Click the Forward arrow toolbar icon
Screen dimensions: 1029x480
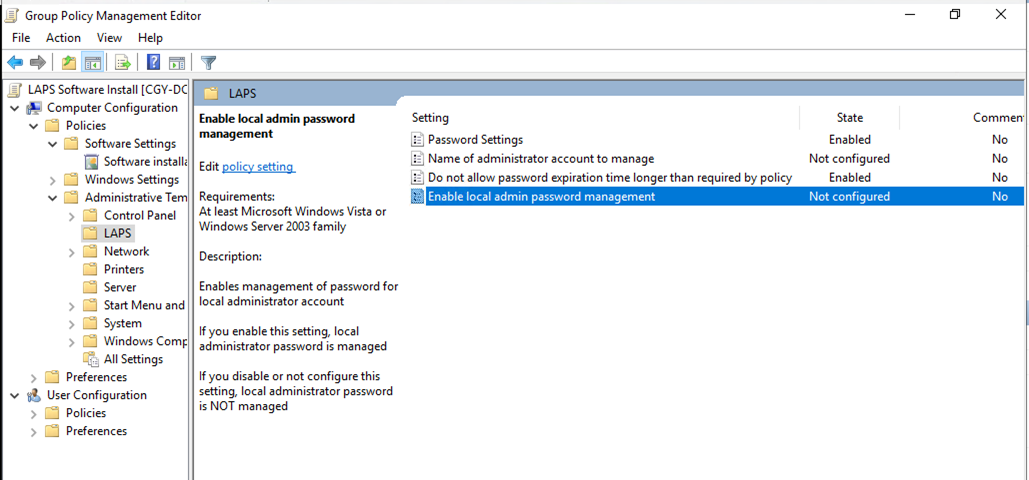(38, 62)
